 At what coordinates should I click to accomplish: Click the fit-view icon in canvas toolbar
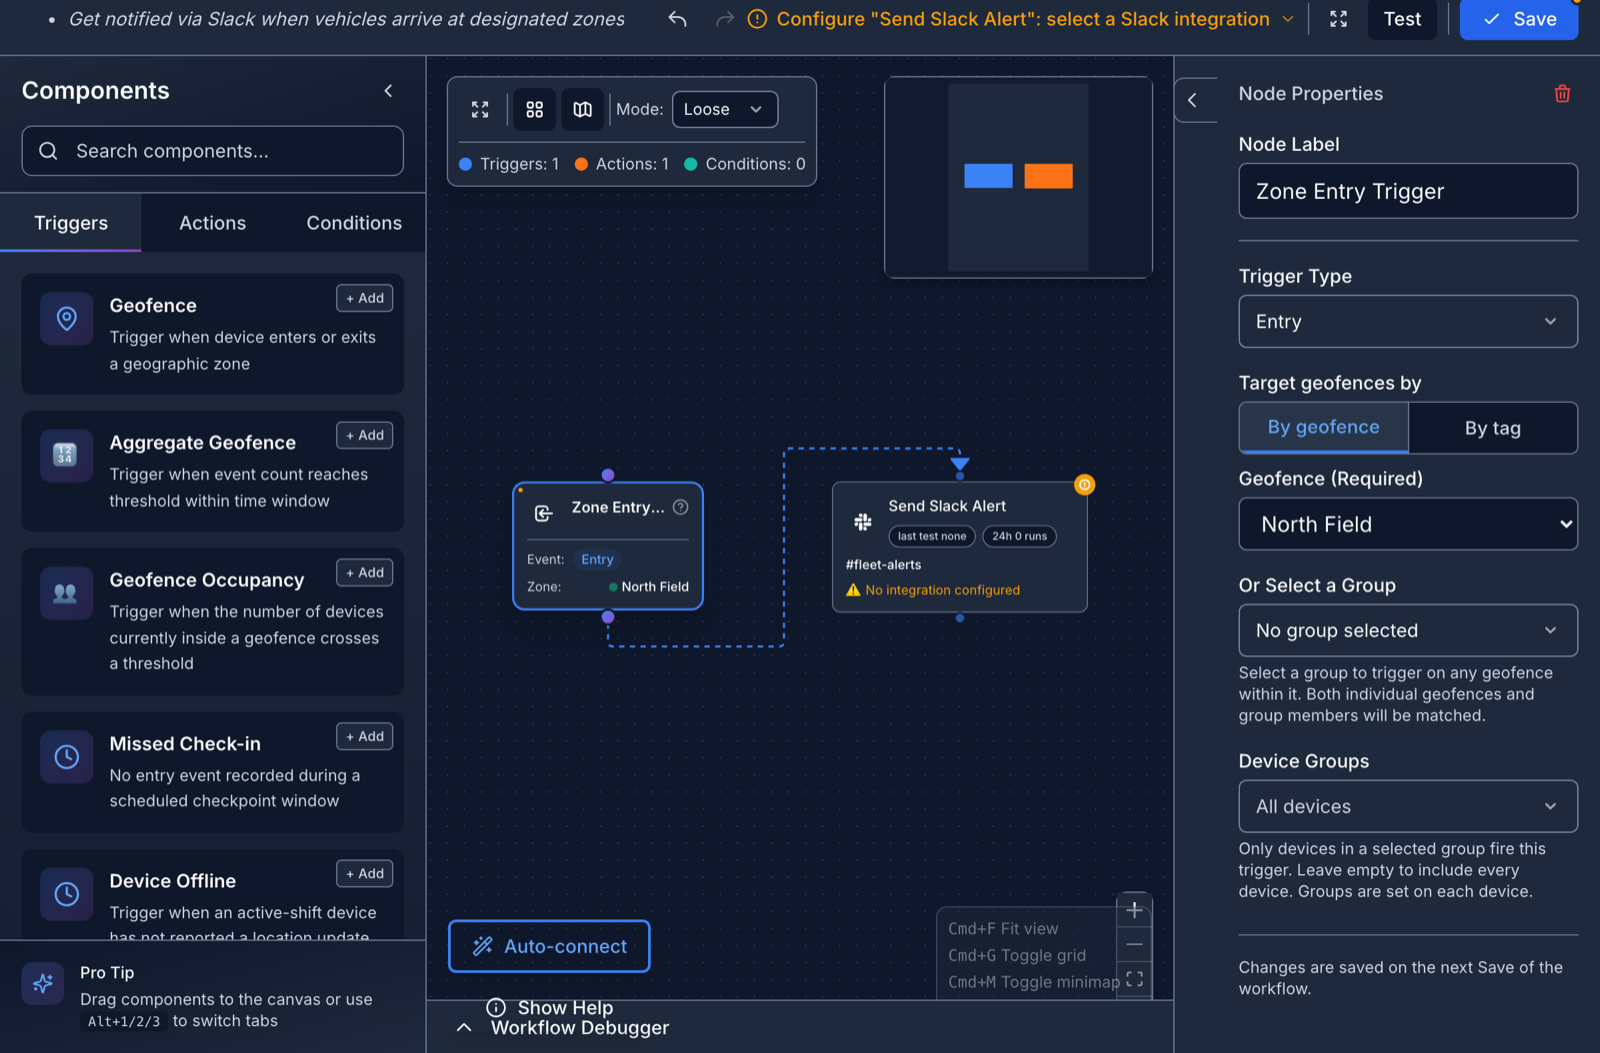(480, 109)
